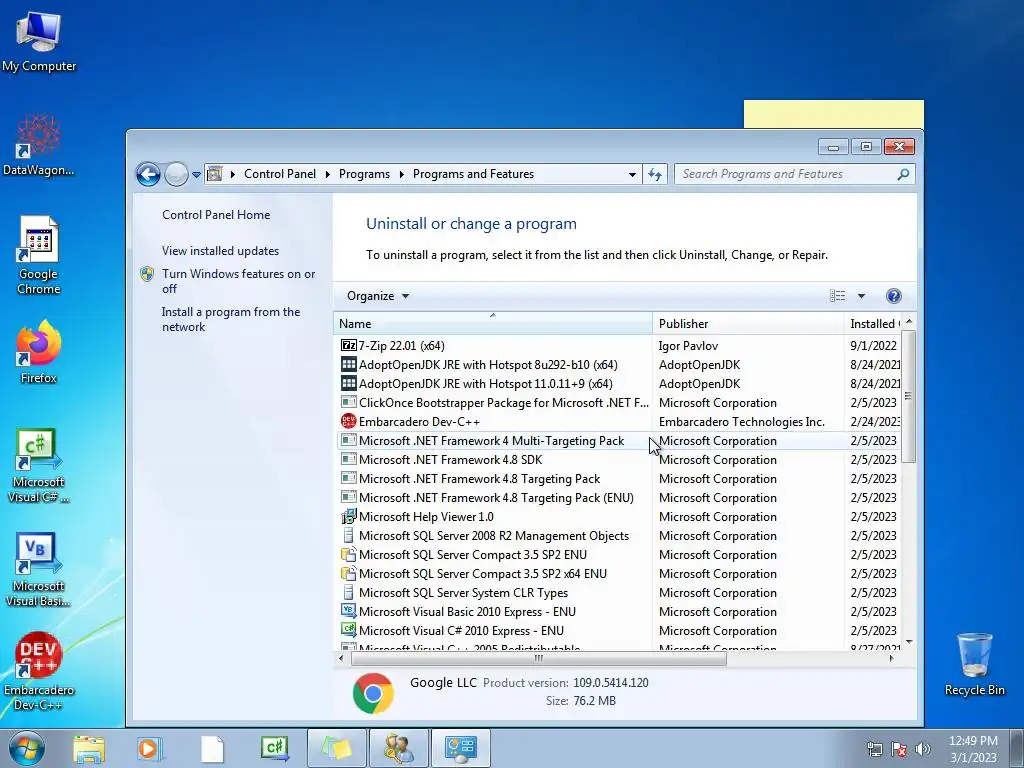Click the Action Center flag icon
Screen dimensions: 1024x768
pos(899,749)
